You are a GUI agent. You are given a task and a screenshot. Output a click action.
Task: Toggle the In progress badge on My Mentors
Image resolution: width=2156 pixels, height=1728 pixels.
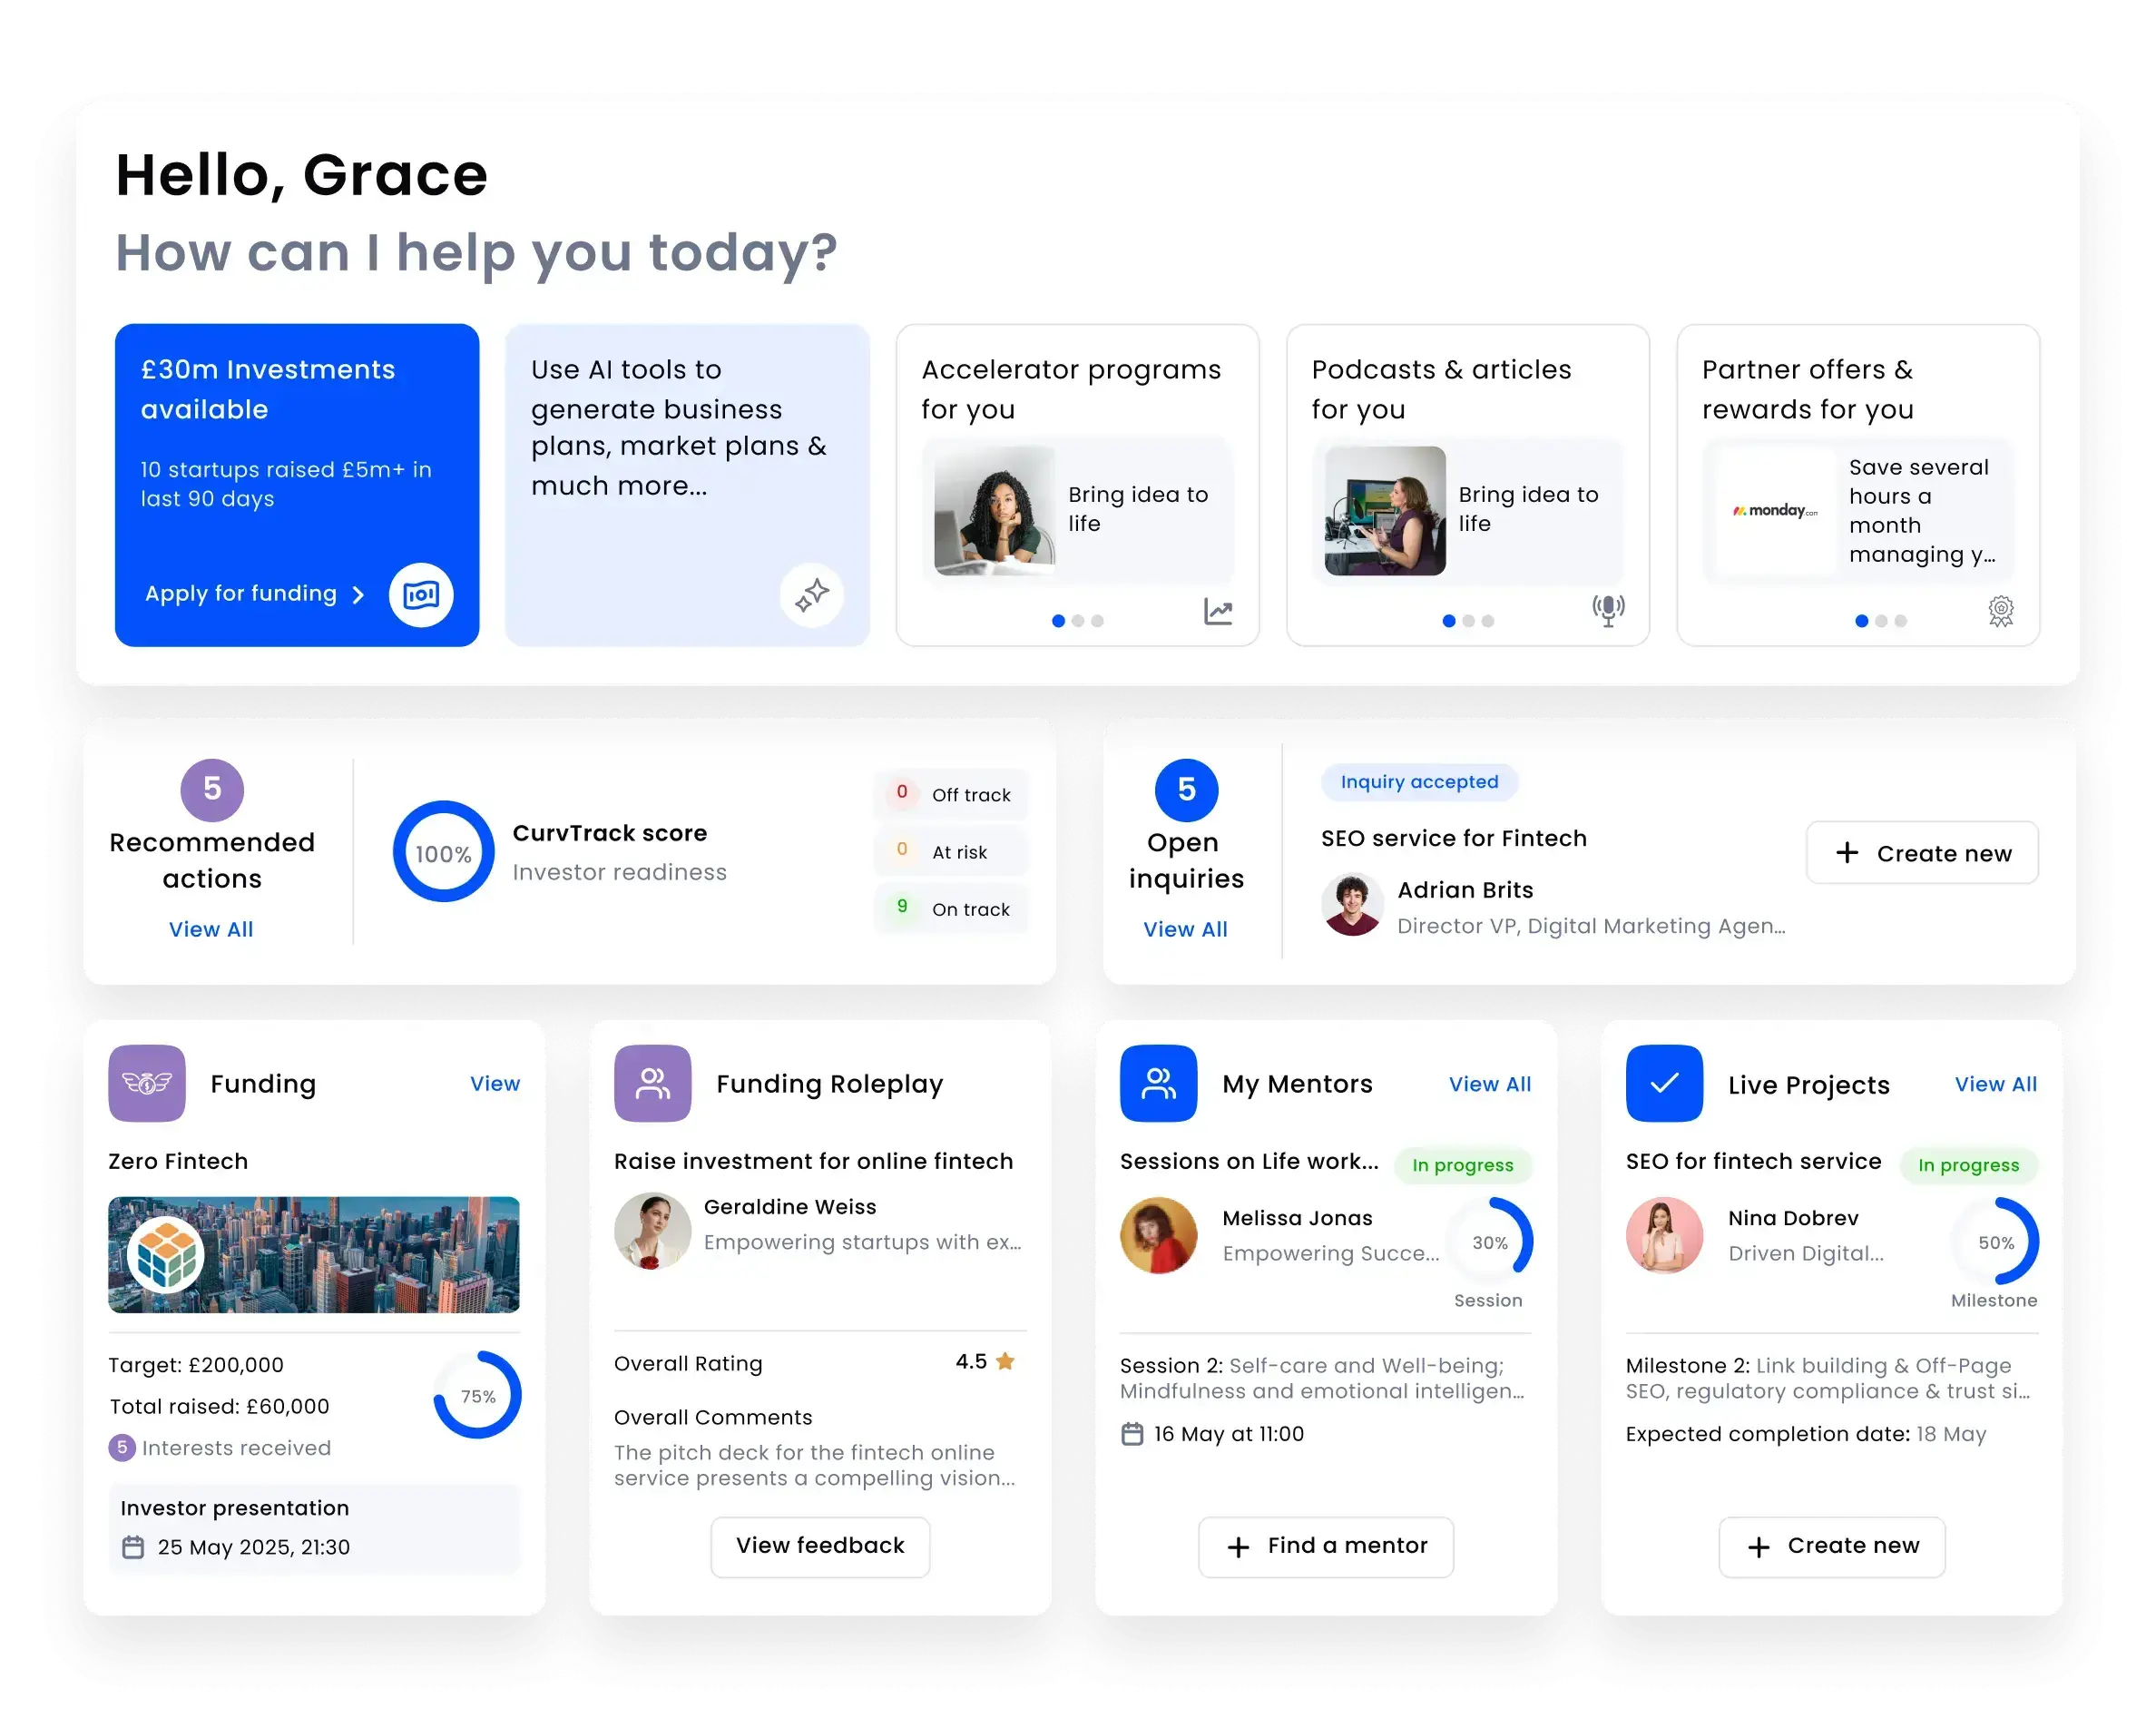pyautogui.click(x=1463, y=1165)
